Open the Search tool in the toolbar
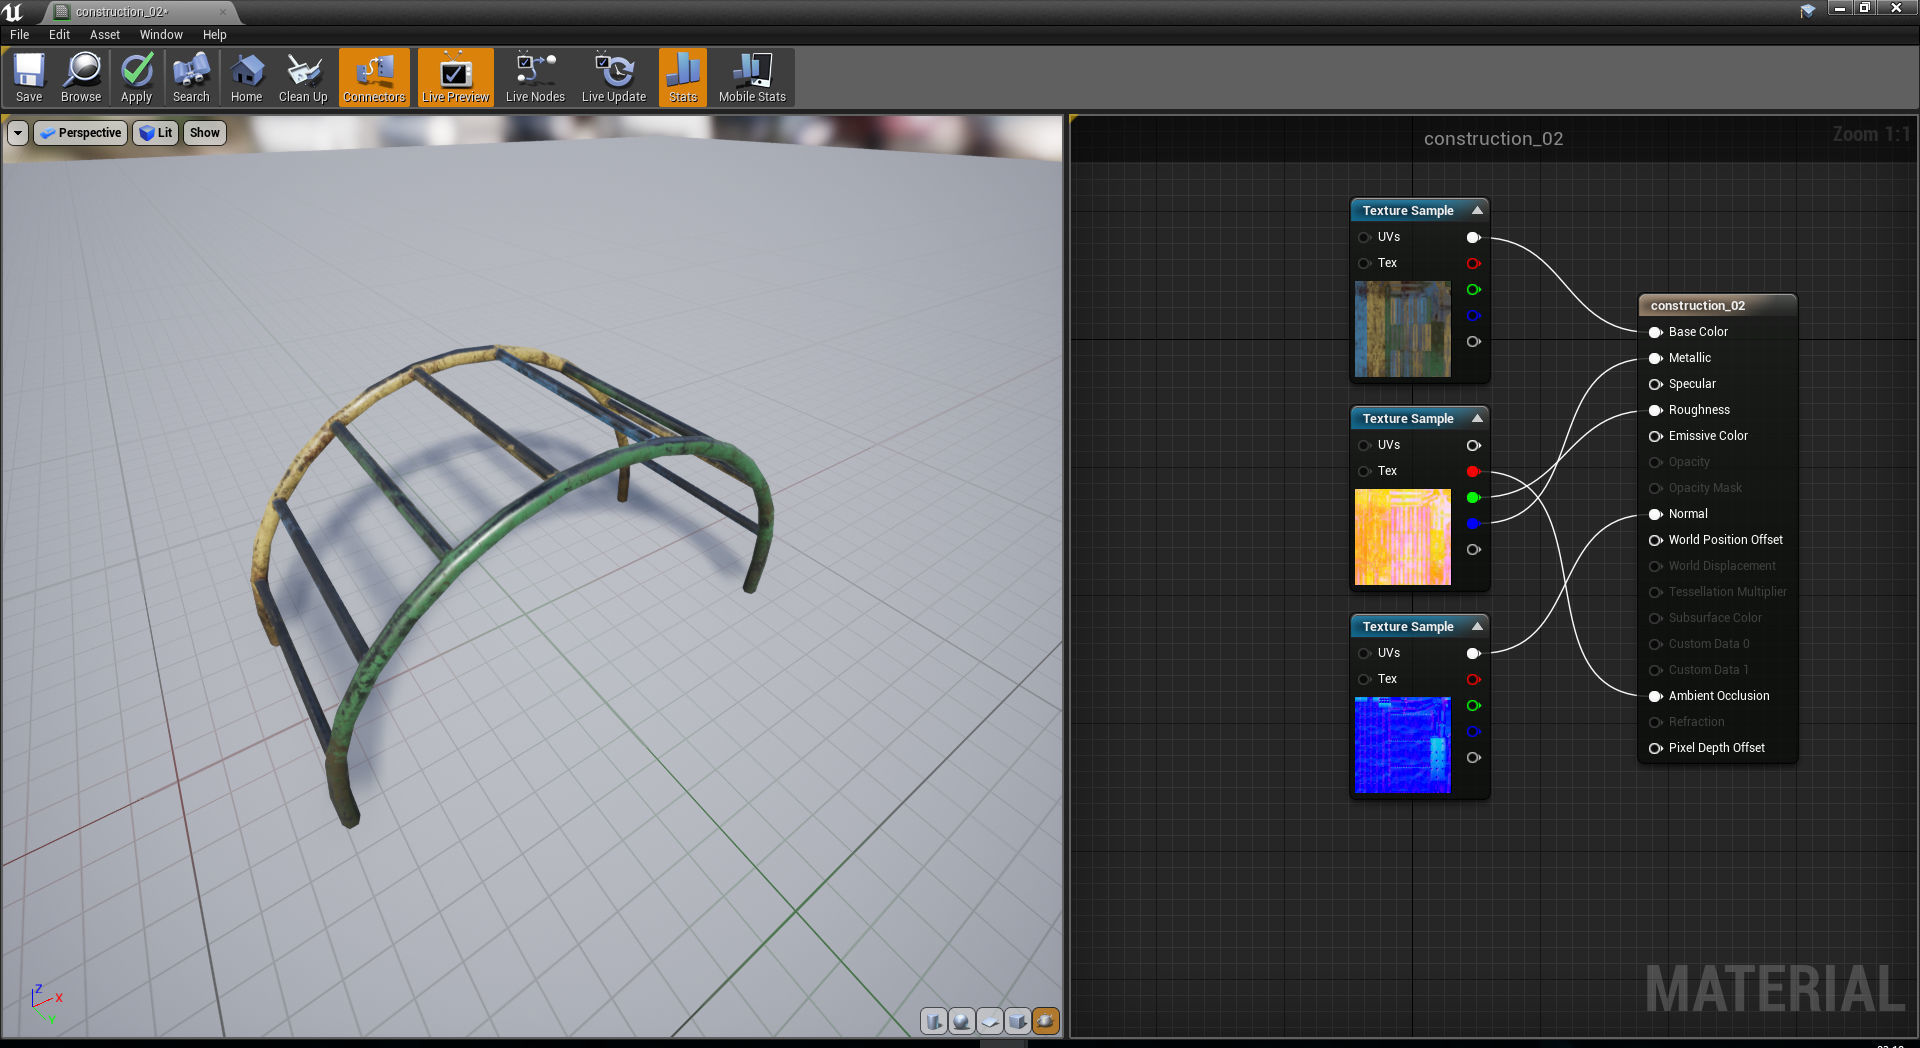 pos(191,78)
